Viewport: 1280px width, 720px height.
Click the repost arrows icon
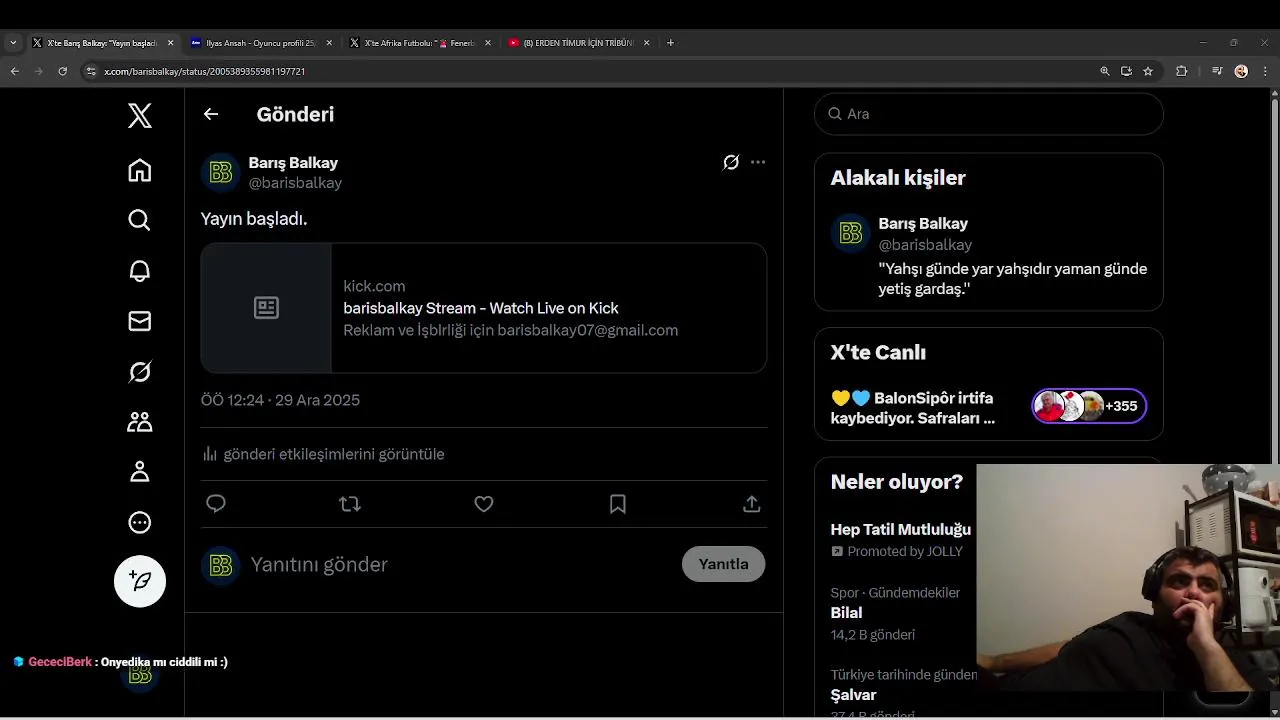(350, 504)
